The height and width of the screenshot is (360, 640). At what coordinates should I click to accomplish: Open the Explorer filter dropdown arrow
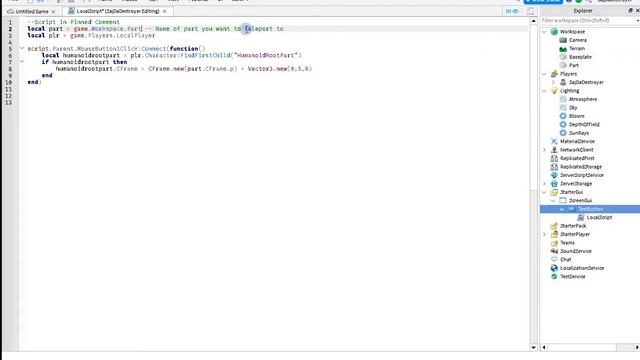point(638,20)
